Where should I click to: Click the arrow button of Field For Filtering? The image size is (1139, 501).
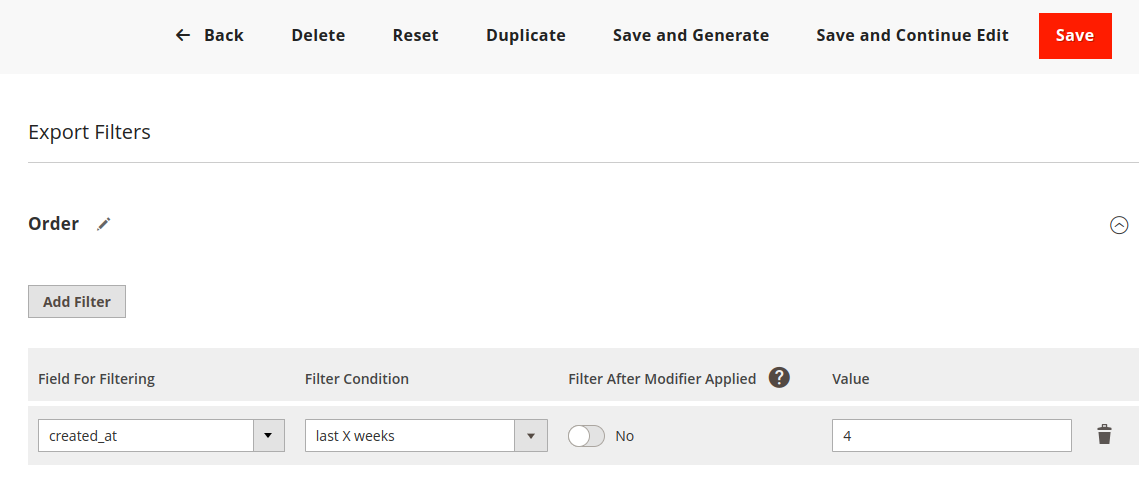pyautogui.click(x=269, y=436)
